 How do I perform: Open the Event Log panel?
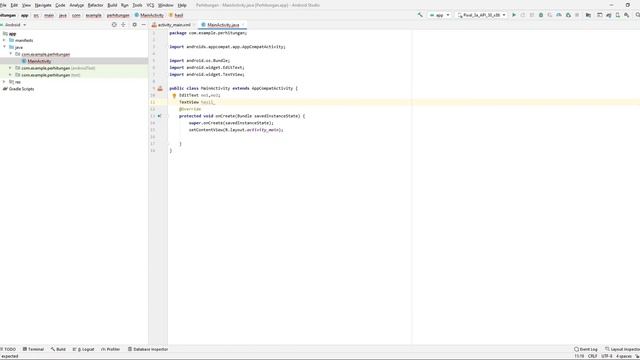(x=586, y=349)
